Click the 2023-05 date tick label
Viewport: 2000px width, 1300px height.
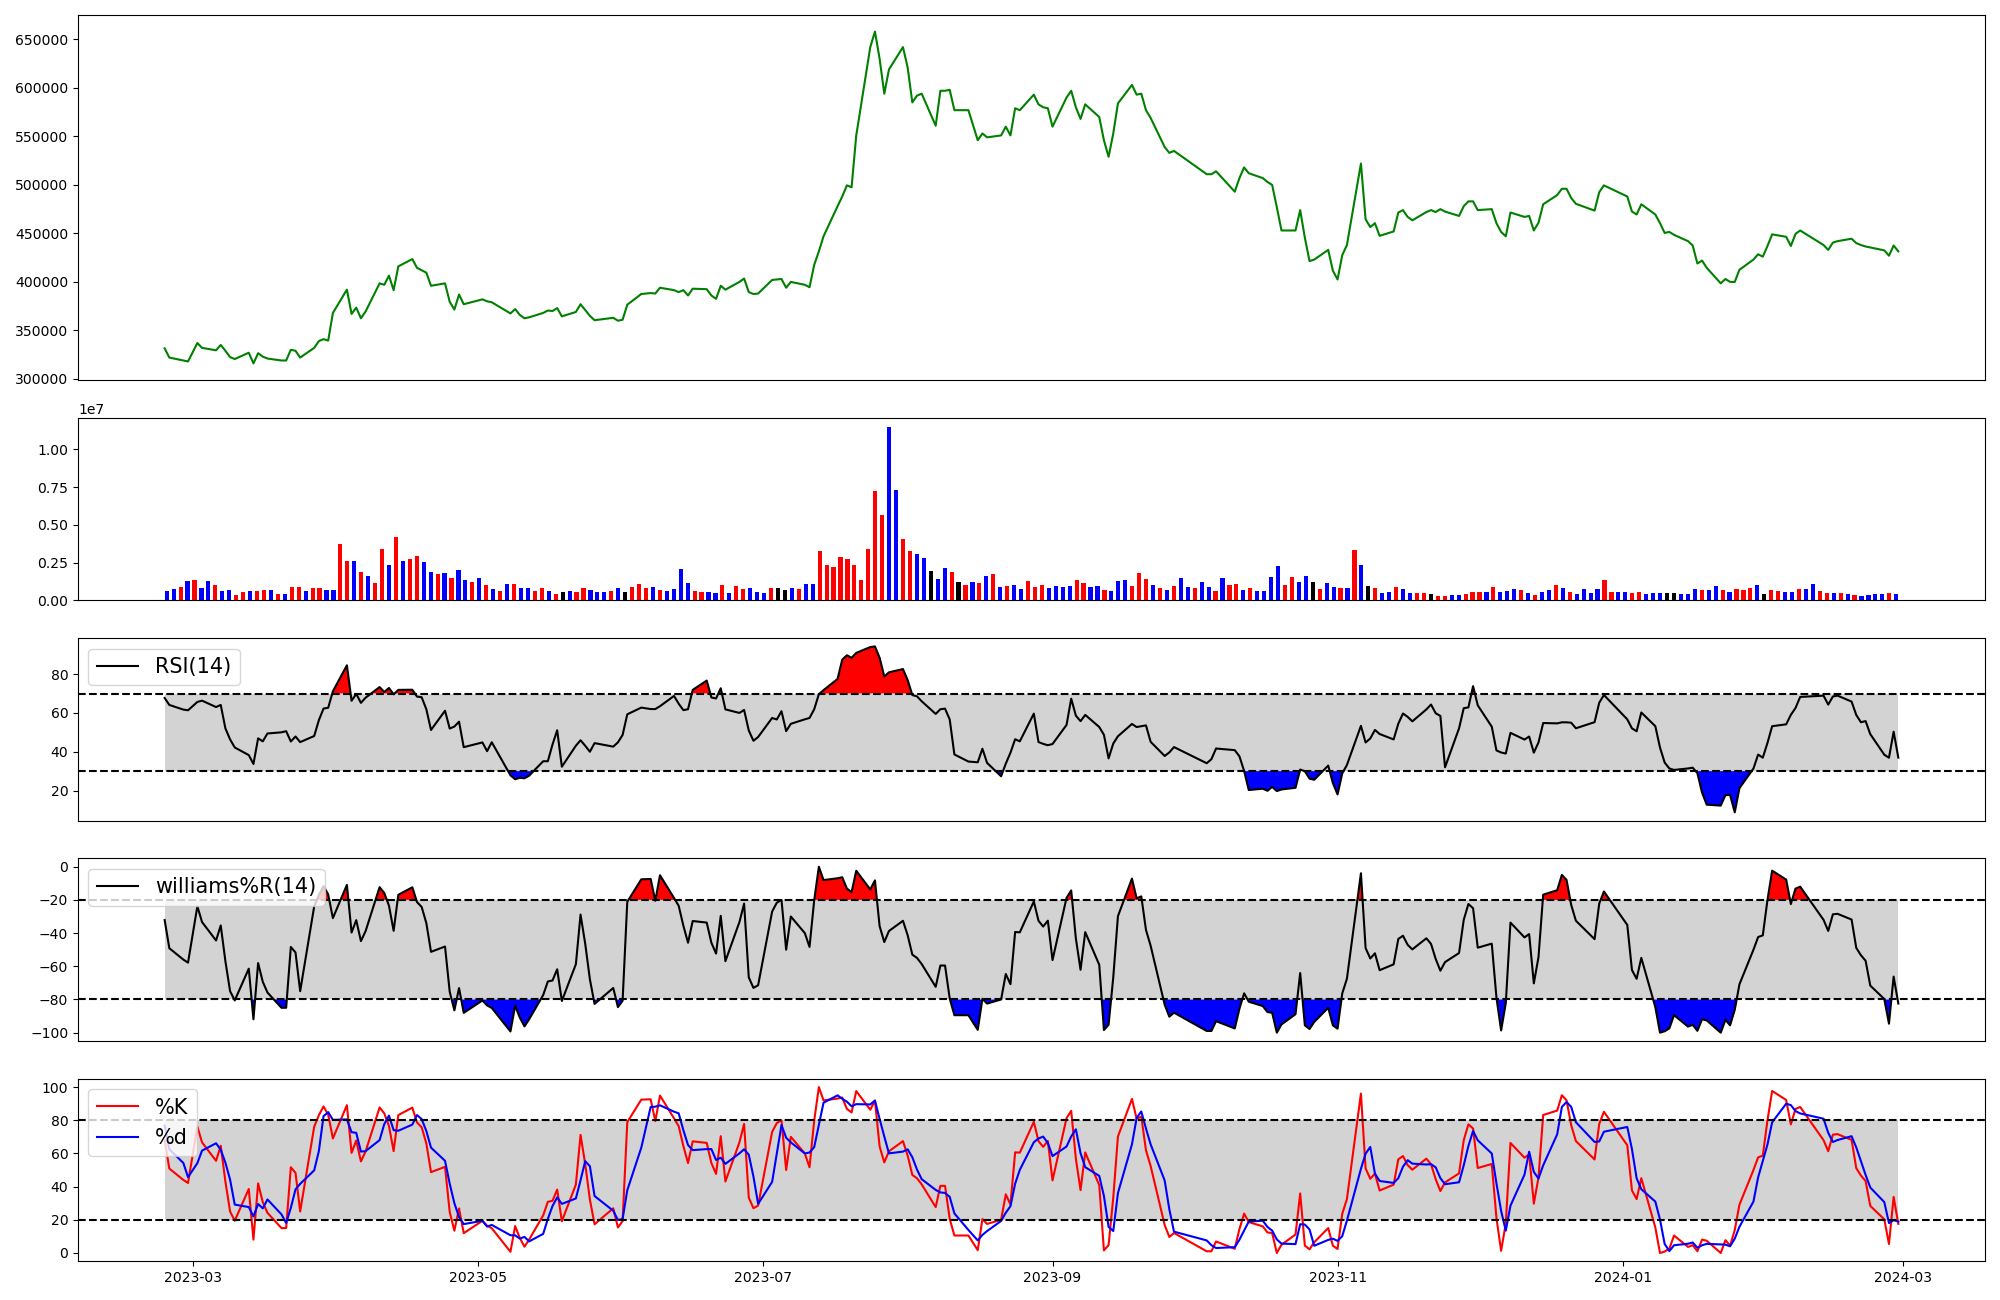pyautogui.click(x=479, y=1277)
